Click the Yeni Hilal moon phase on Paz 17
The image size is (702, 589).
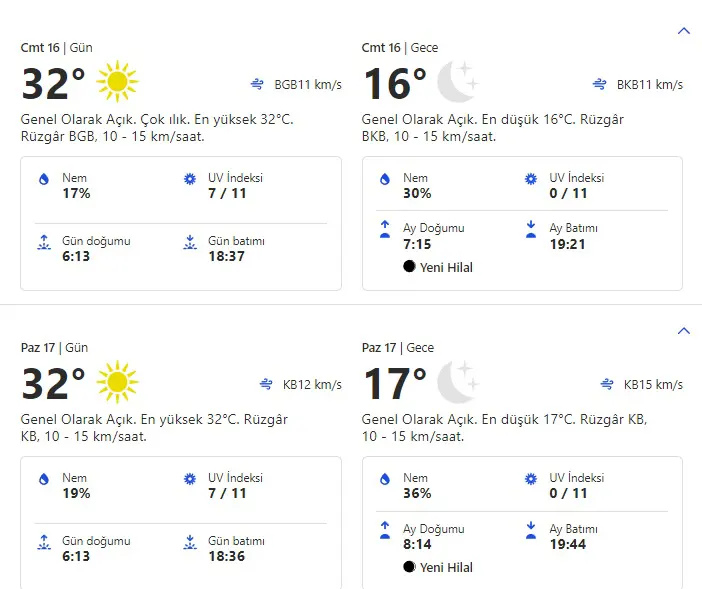click(x=438, y=567)
